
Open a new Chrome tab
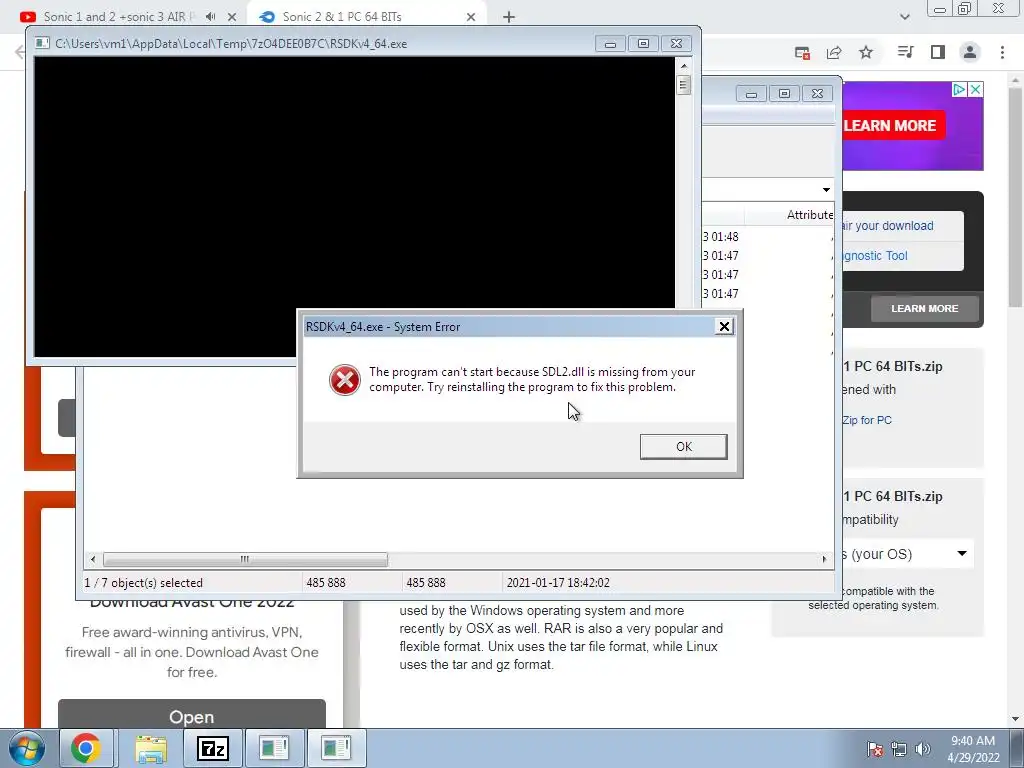click(x=509, y=17)
